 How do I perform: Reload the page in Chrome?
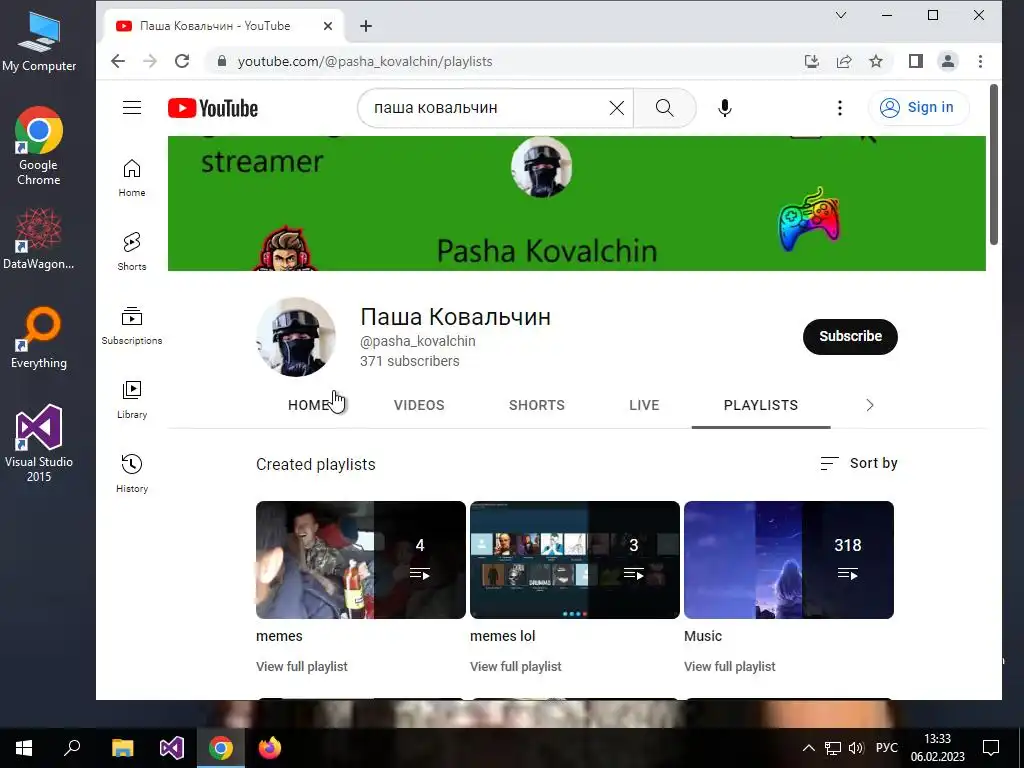(182, 61)
